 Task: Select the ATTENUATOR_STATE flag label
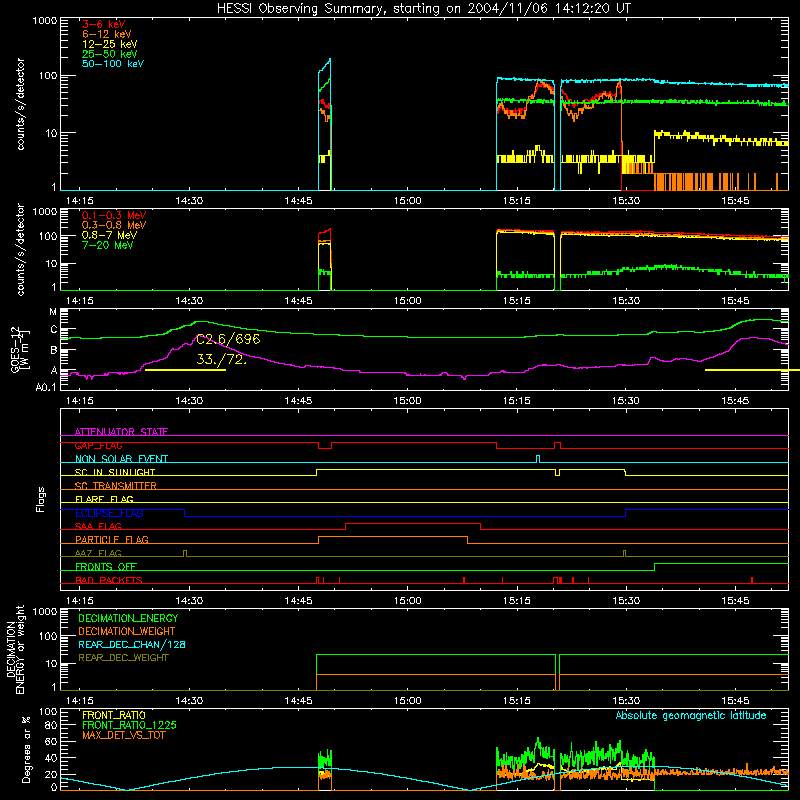[121, 432]
